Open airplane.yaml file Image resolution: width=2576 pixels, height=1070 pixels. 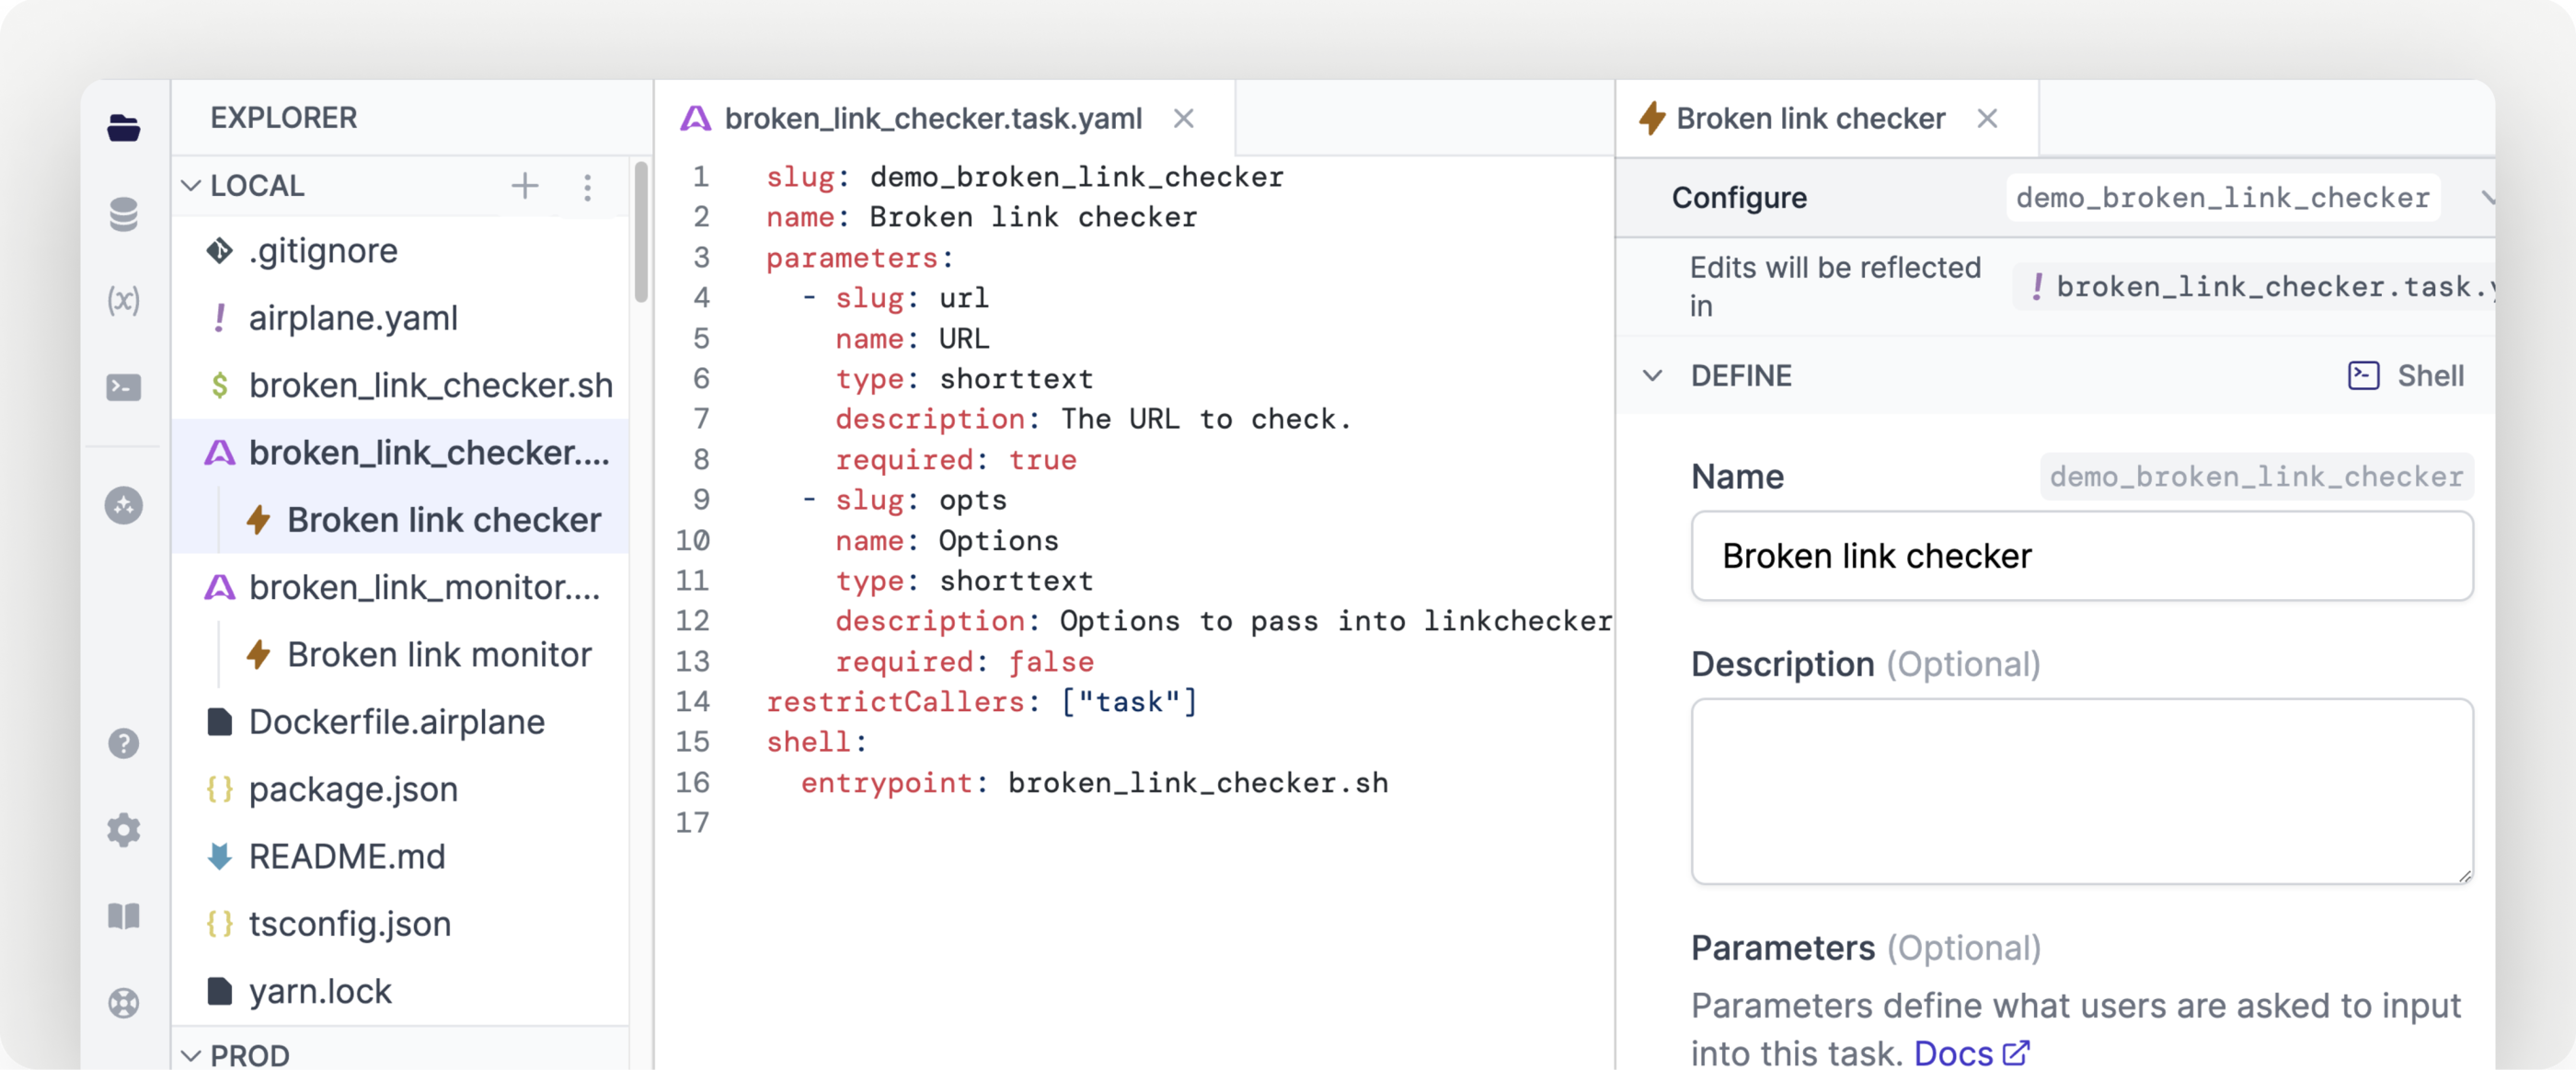click(401, 318)
